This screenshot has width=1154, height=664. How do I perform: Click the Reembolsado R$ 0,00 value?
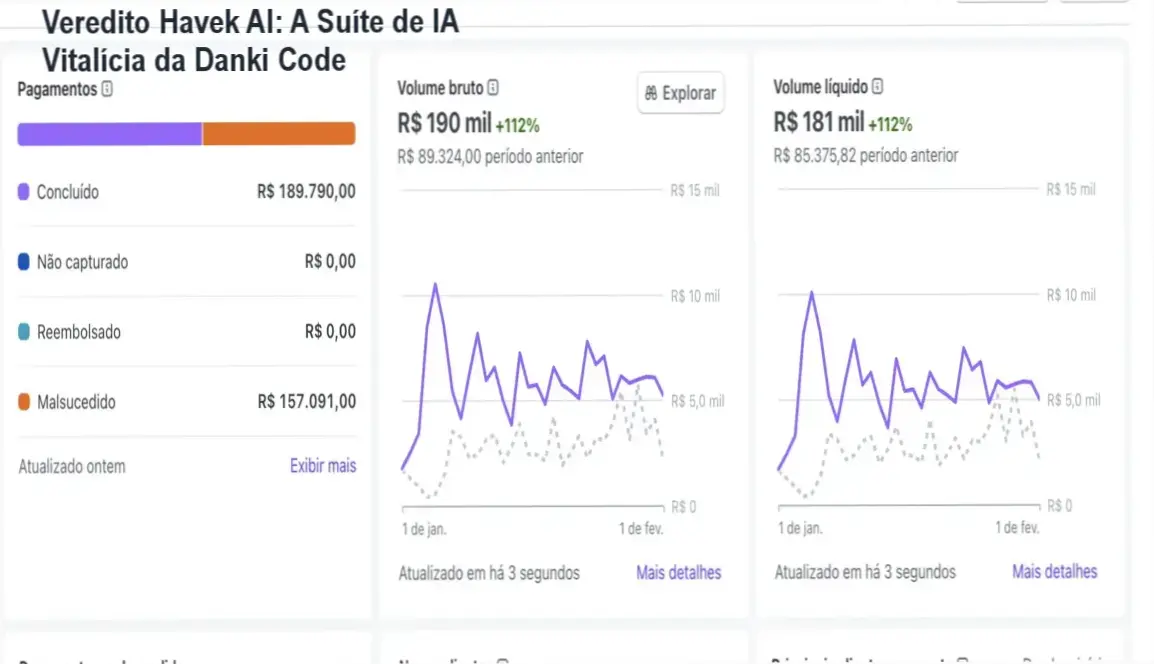[330, 331]
